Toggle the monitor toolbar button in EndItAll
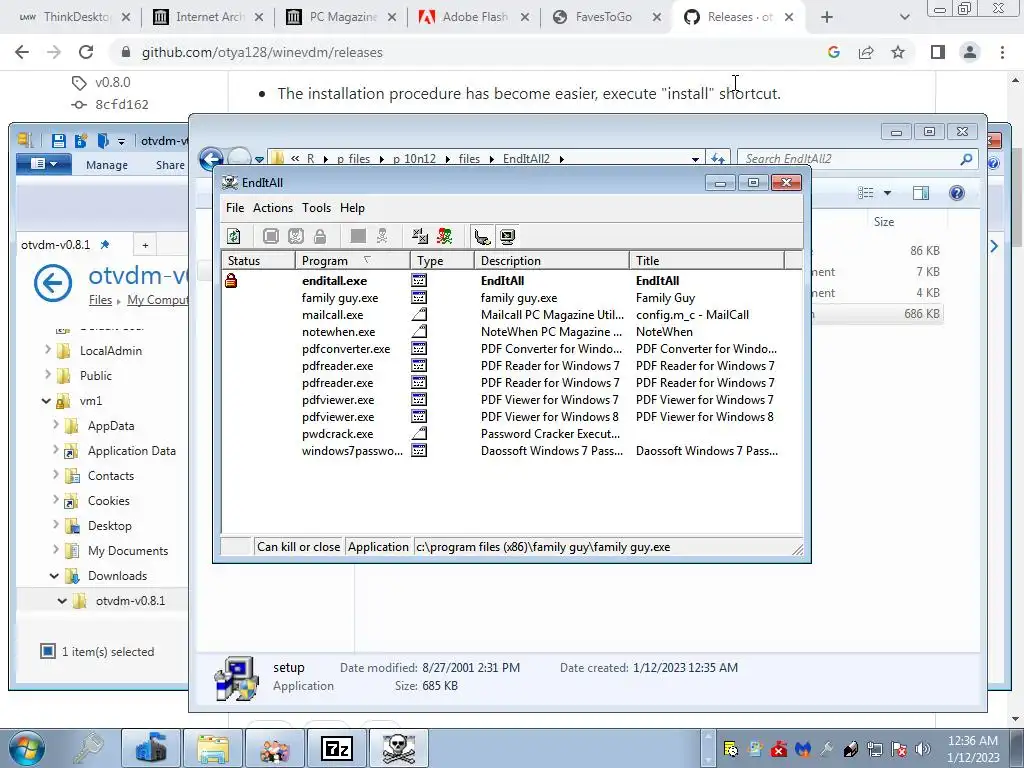 pyautogui.click(x=507, y=236)
